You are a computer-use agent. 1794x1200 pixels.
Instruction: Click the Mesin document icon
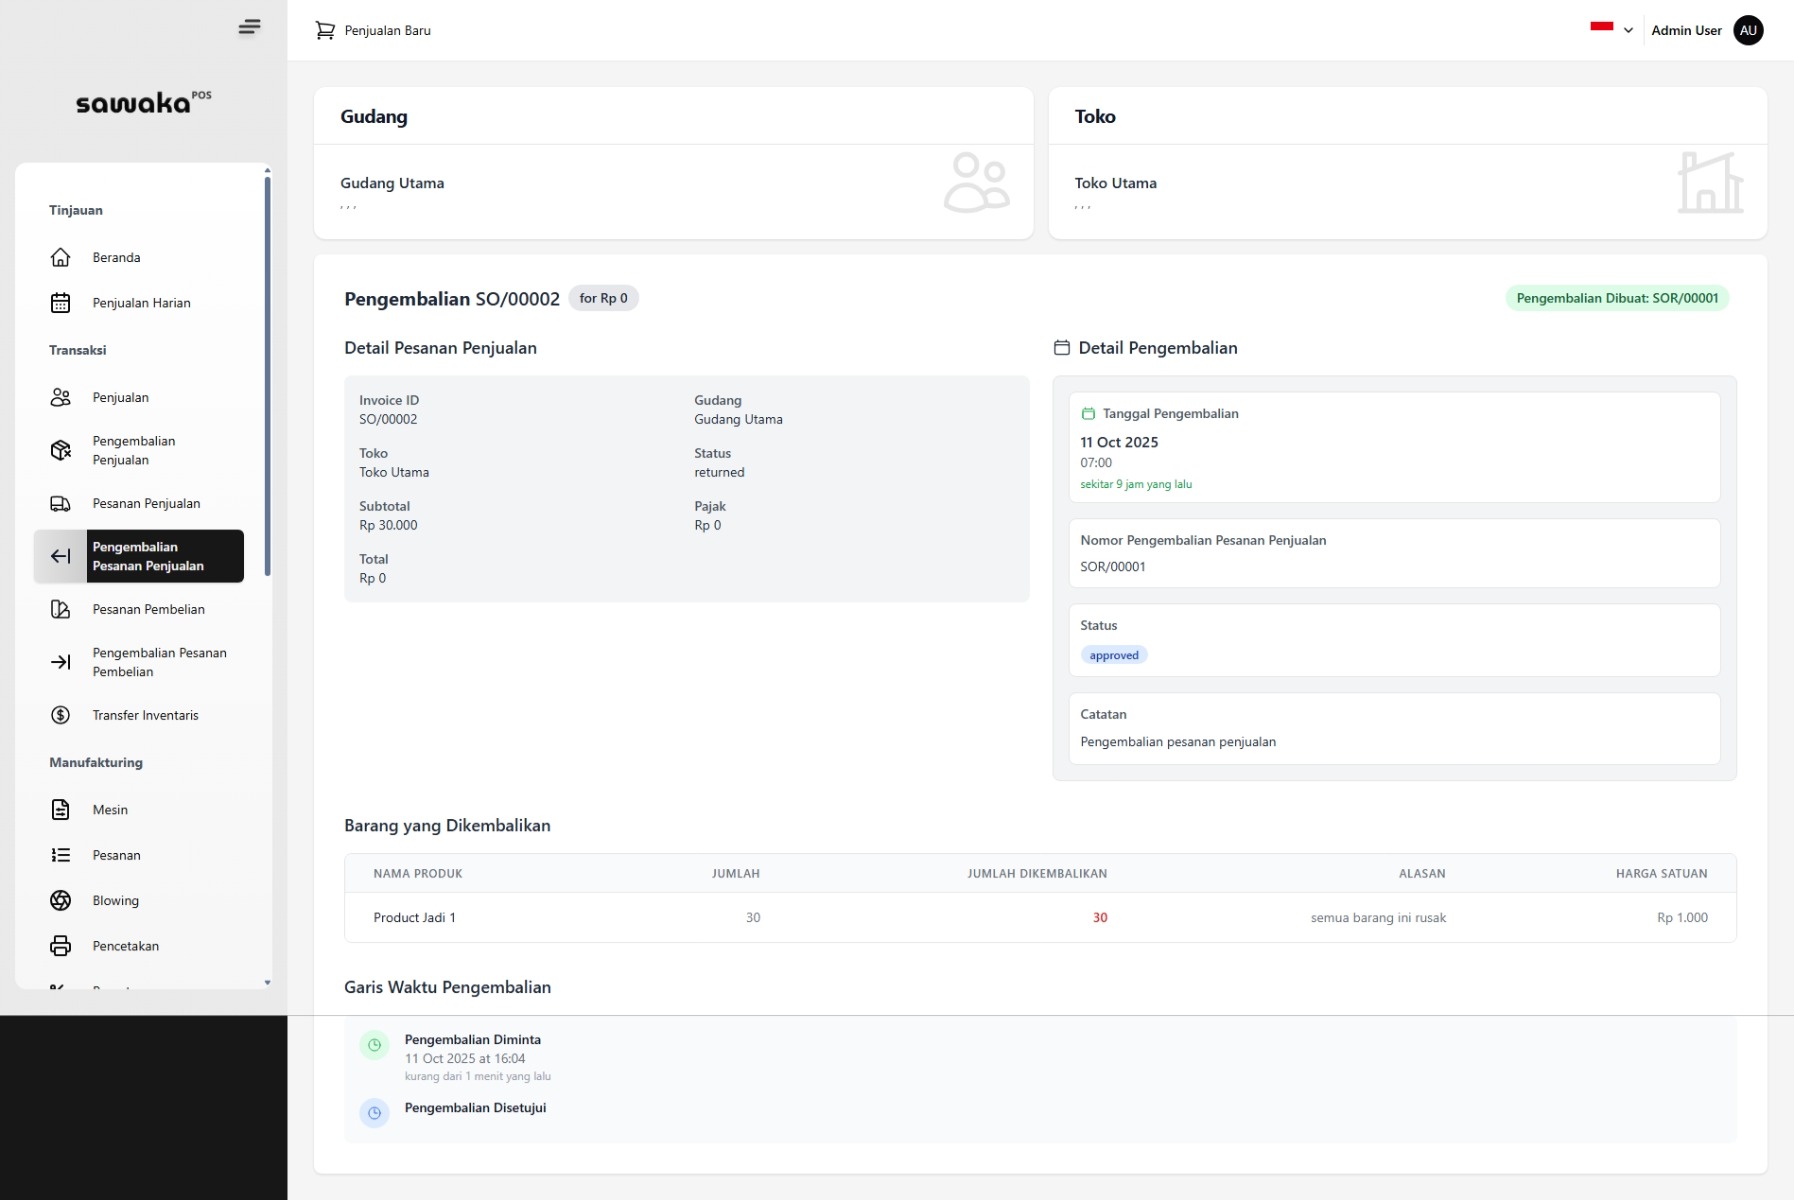click(x=61, y=810)
